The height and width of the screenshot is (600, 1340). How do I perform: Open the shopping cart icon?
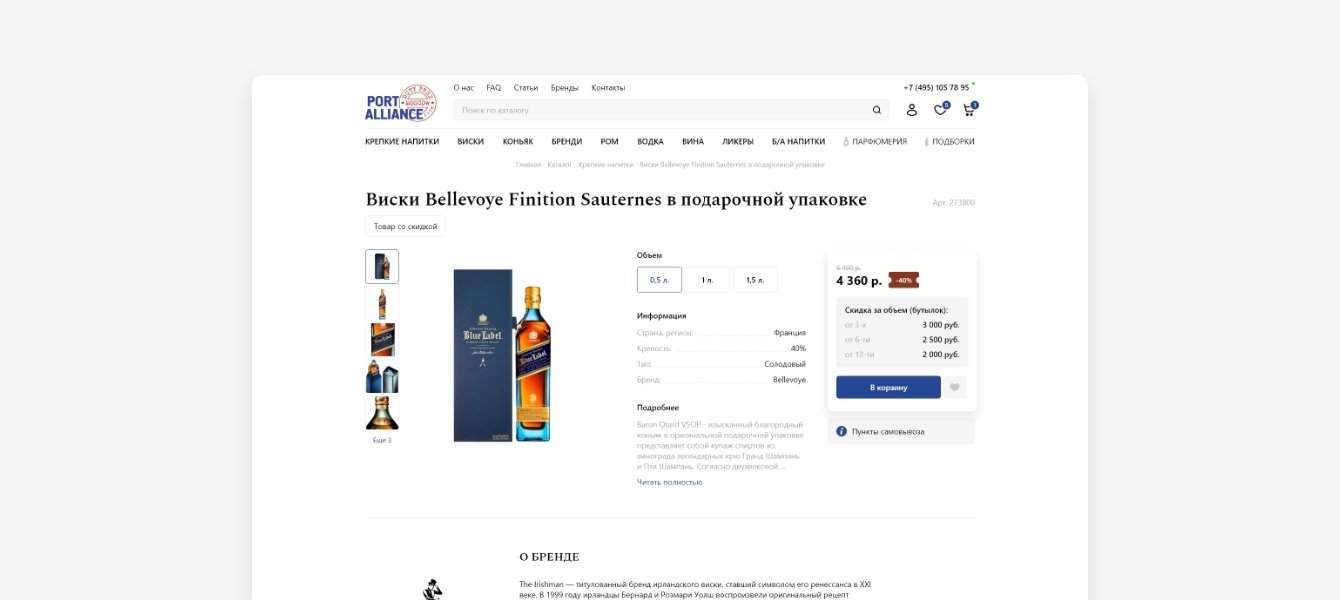[968, 110]
